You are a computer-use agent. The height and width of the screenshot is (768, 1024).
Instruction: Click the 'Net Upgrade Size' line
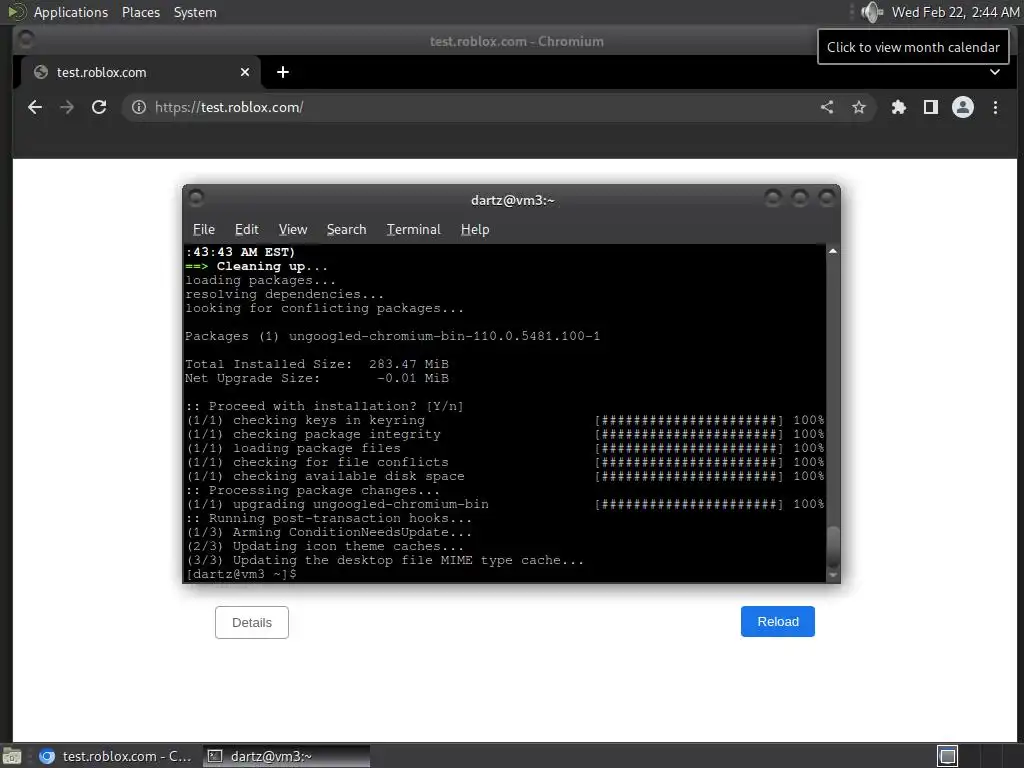point(317,378)
